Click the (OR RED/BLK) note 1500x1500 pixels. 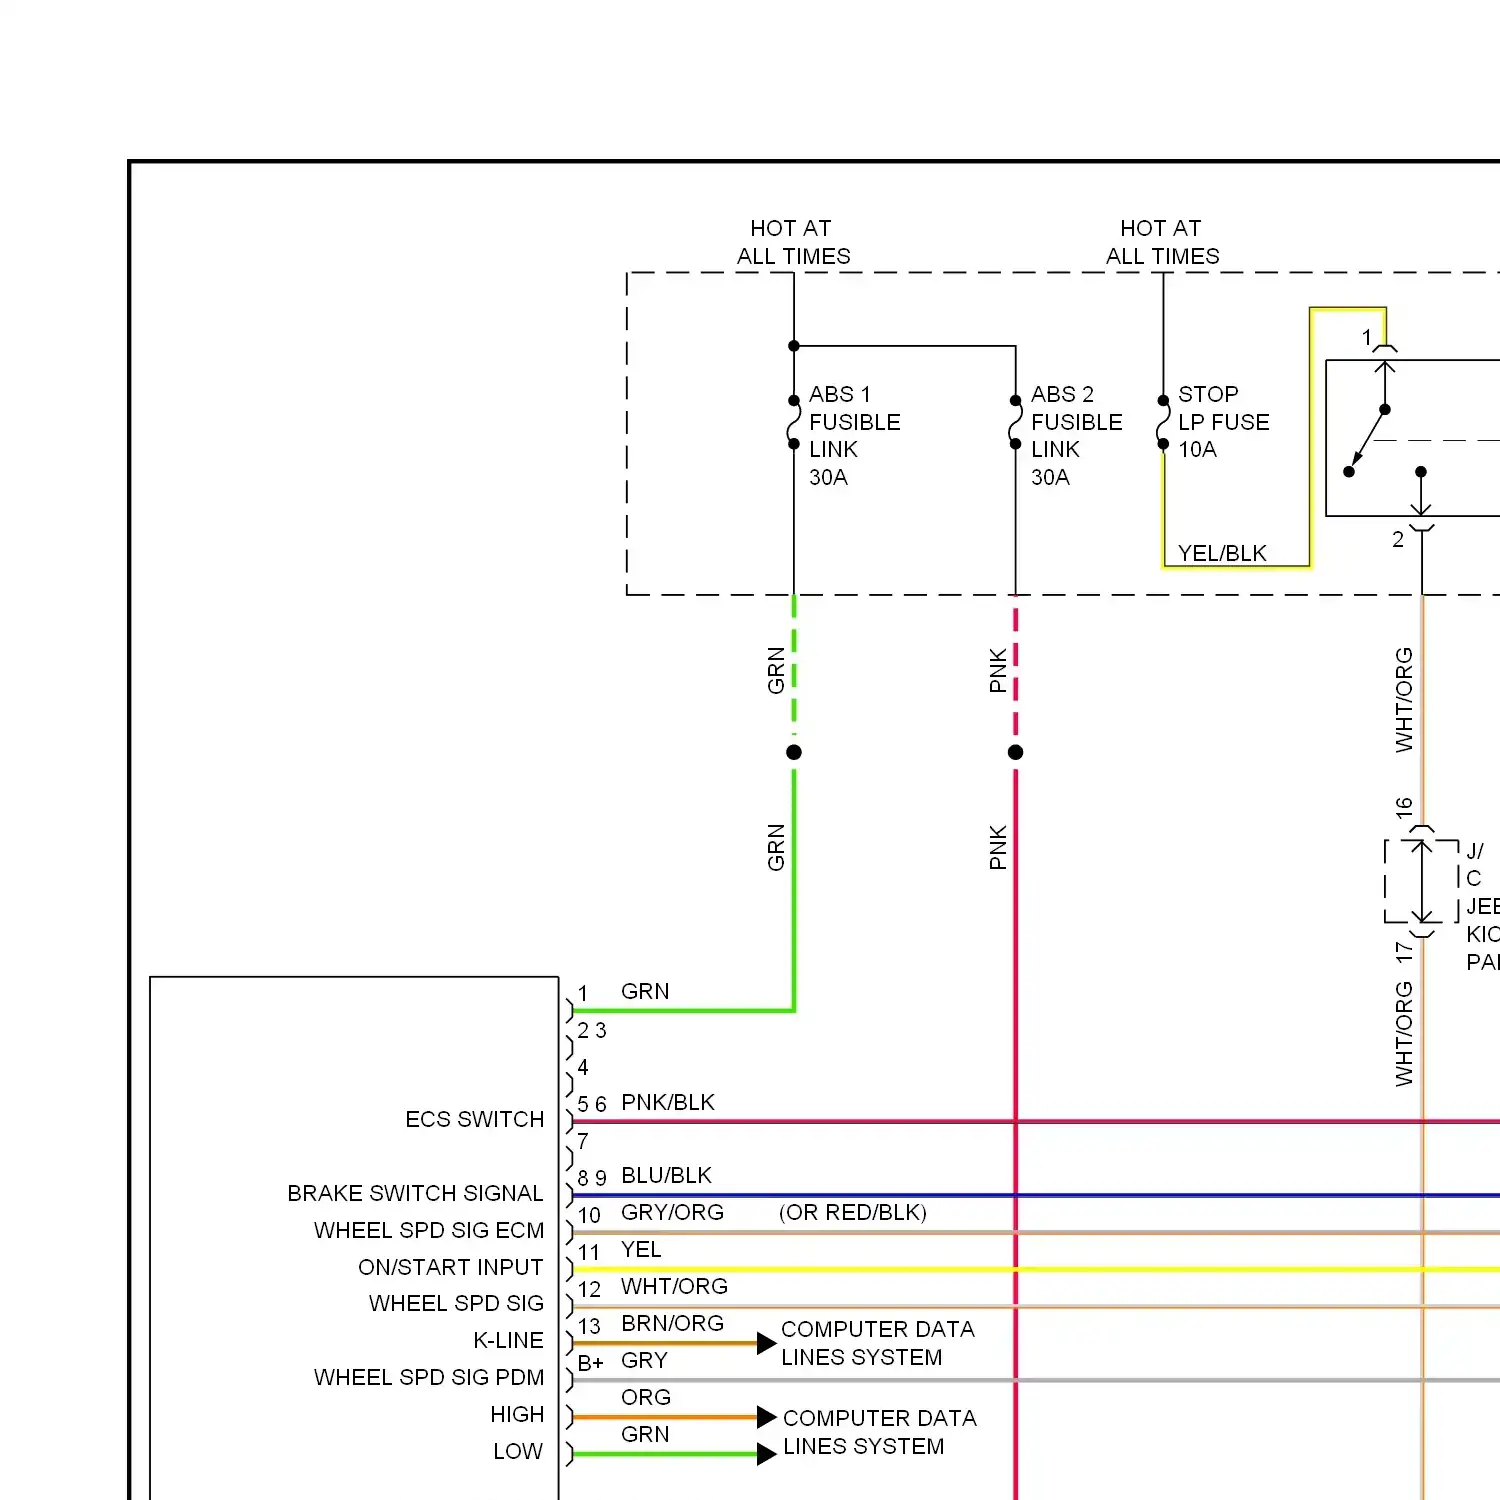pos(853,1212)
